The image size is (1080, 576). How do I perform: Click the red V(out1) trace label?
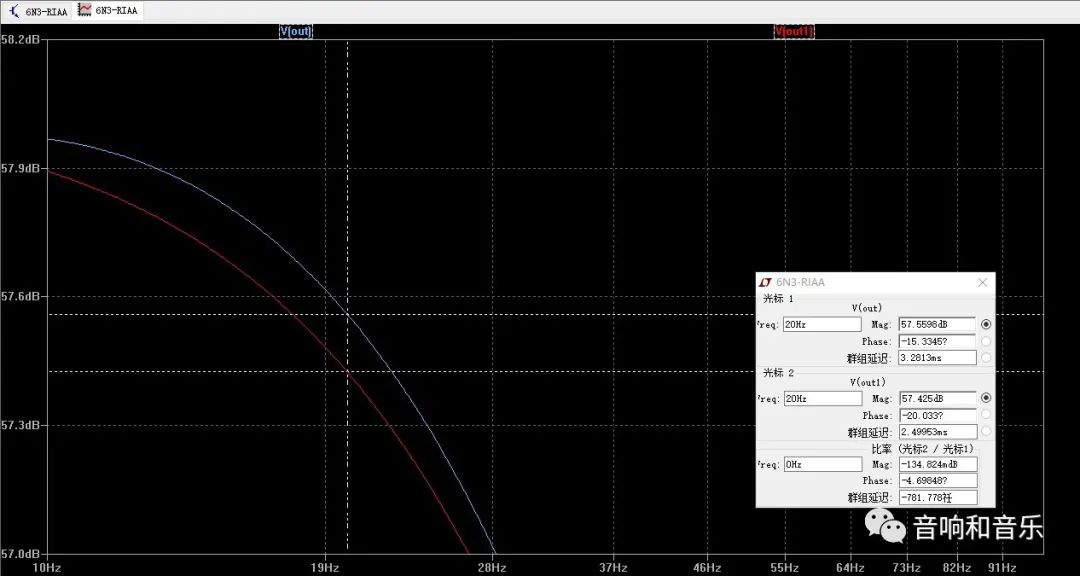(794, 31)
